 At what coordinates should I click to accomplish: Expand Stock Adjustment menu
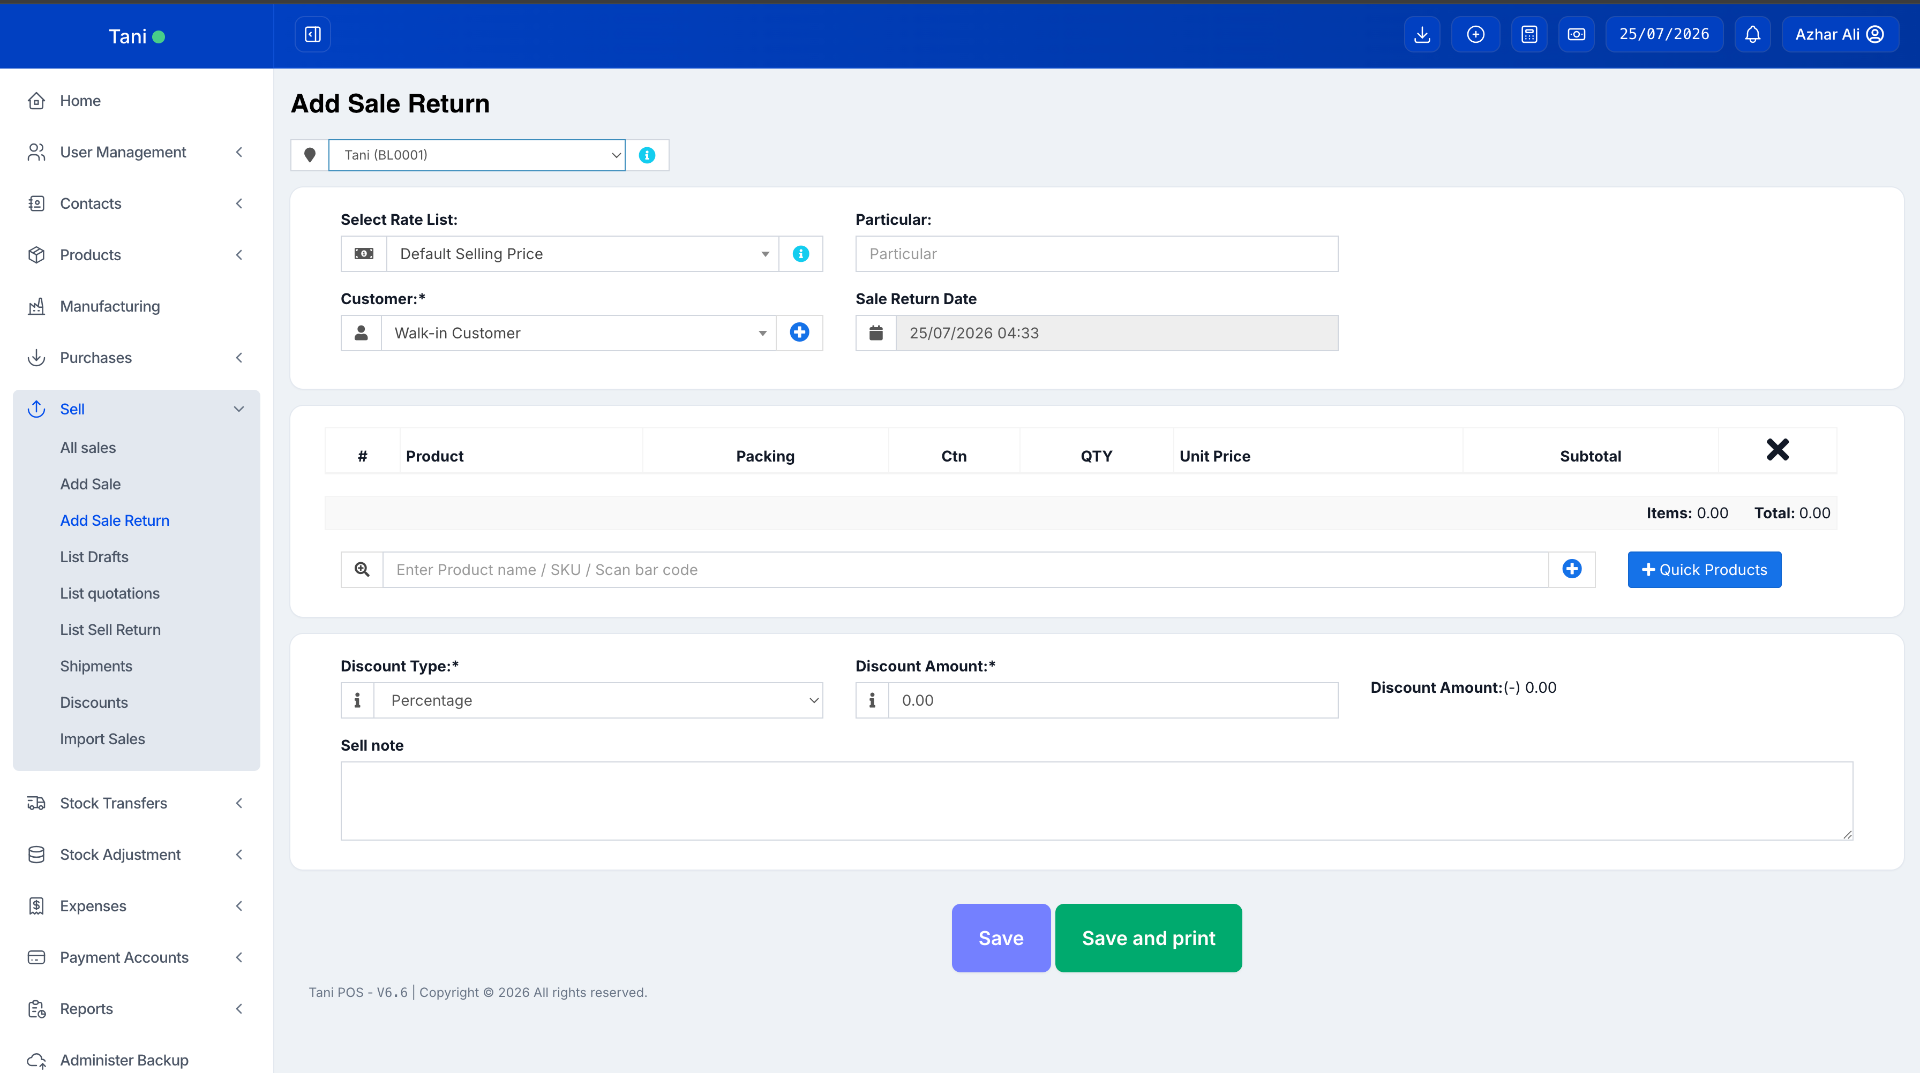click(x=136, y=855)
